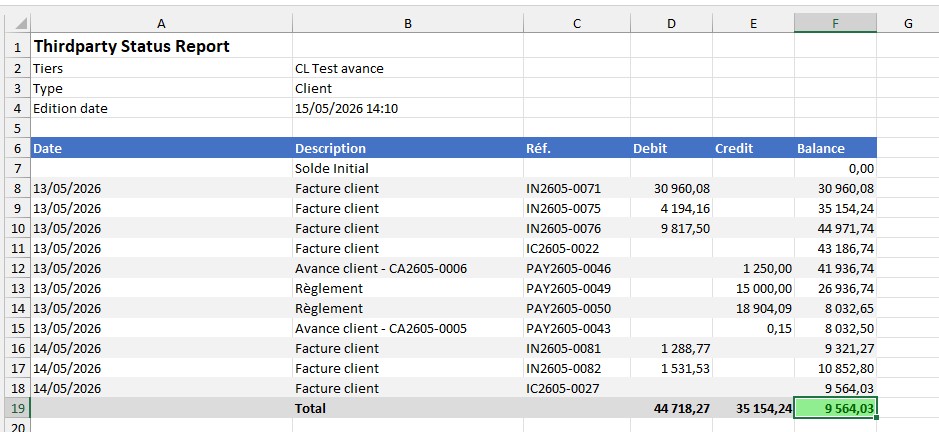Select row 1 header

[18, 46]
